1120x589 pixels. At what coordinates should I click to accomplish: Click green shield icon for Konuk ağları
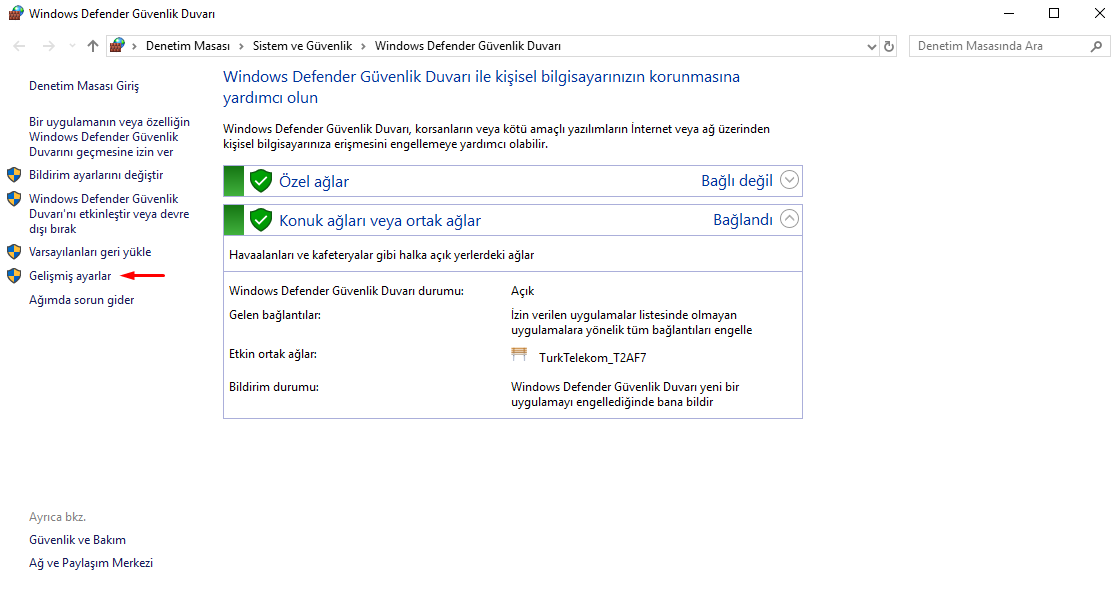point(261,220)
